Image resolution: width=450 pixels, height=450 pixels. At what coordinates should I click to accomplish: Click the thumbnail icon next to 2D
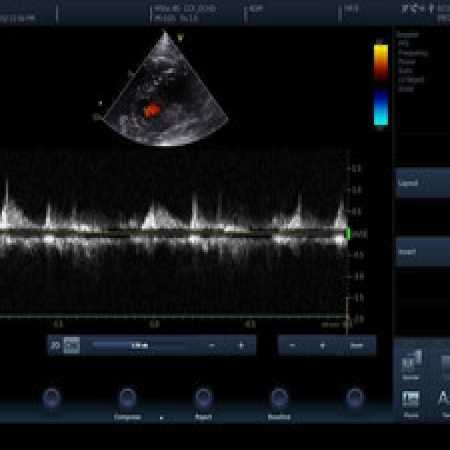coord(72,345)
